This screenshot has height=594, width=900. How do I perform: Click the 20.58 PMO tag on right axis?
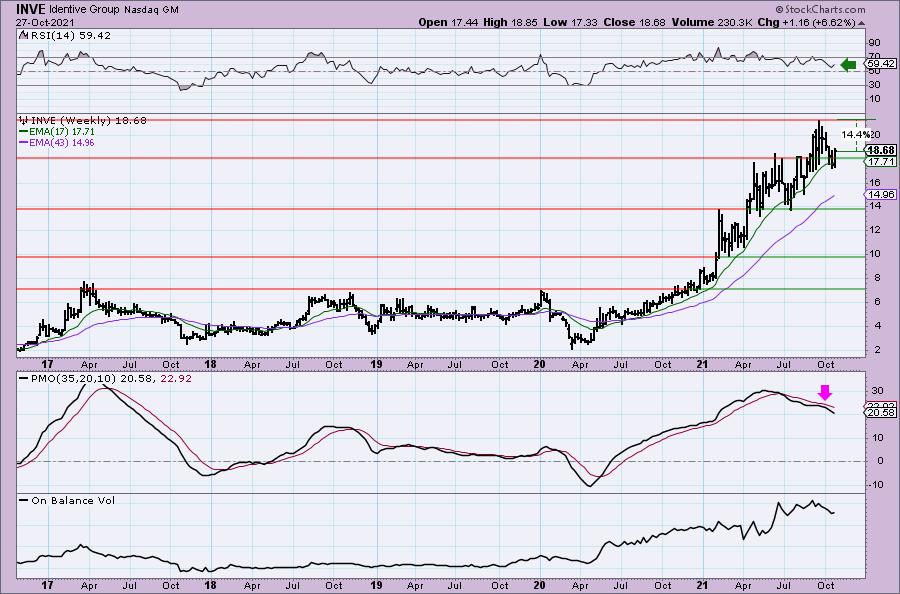point(881,413)
